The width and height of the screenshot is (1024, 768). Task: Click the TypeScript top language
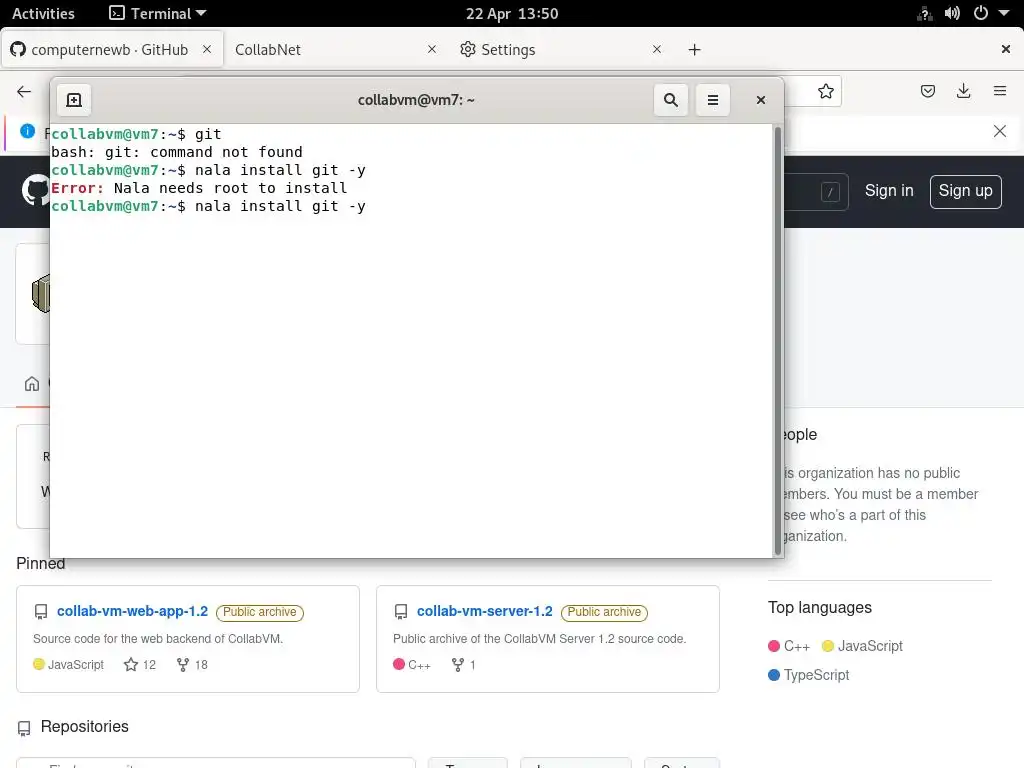pos(808,675)
